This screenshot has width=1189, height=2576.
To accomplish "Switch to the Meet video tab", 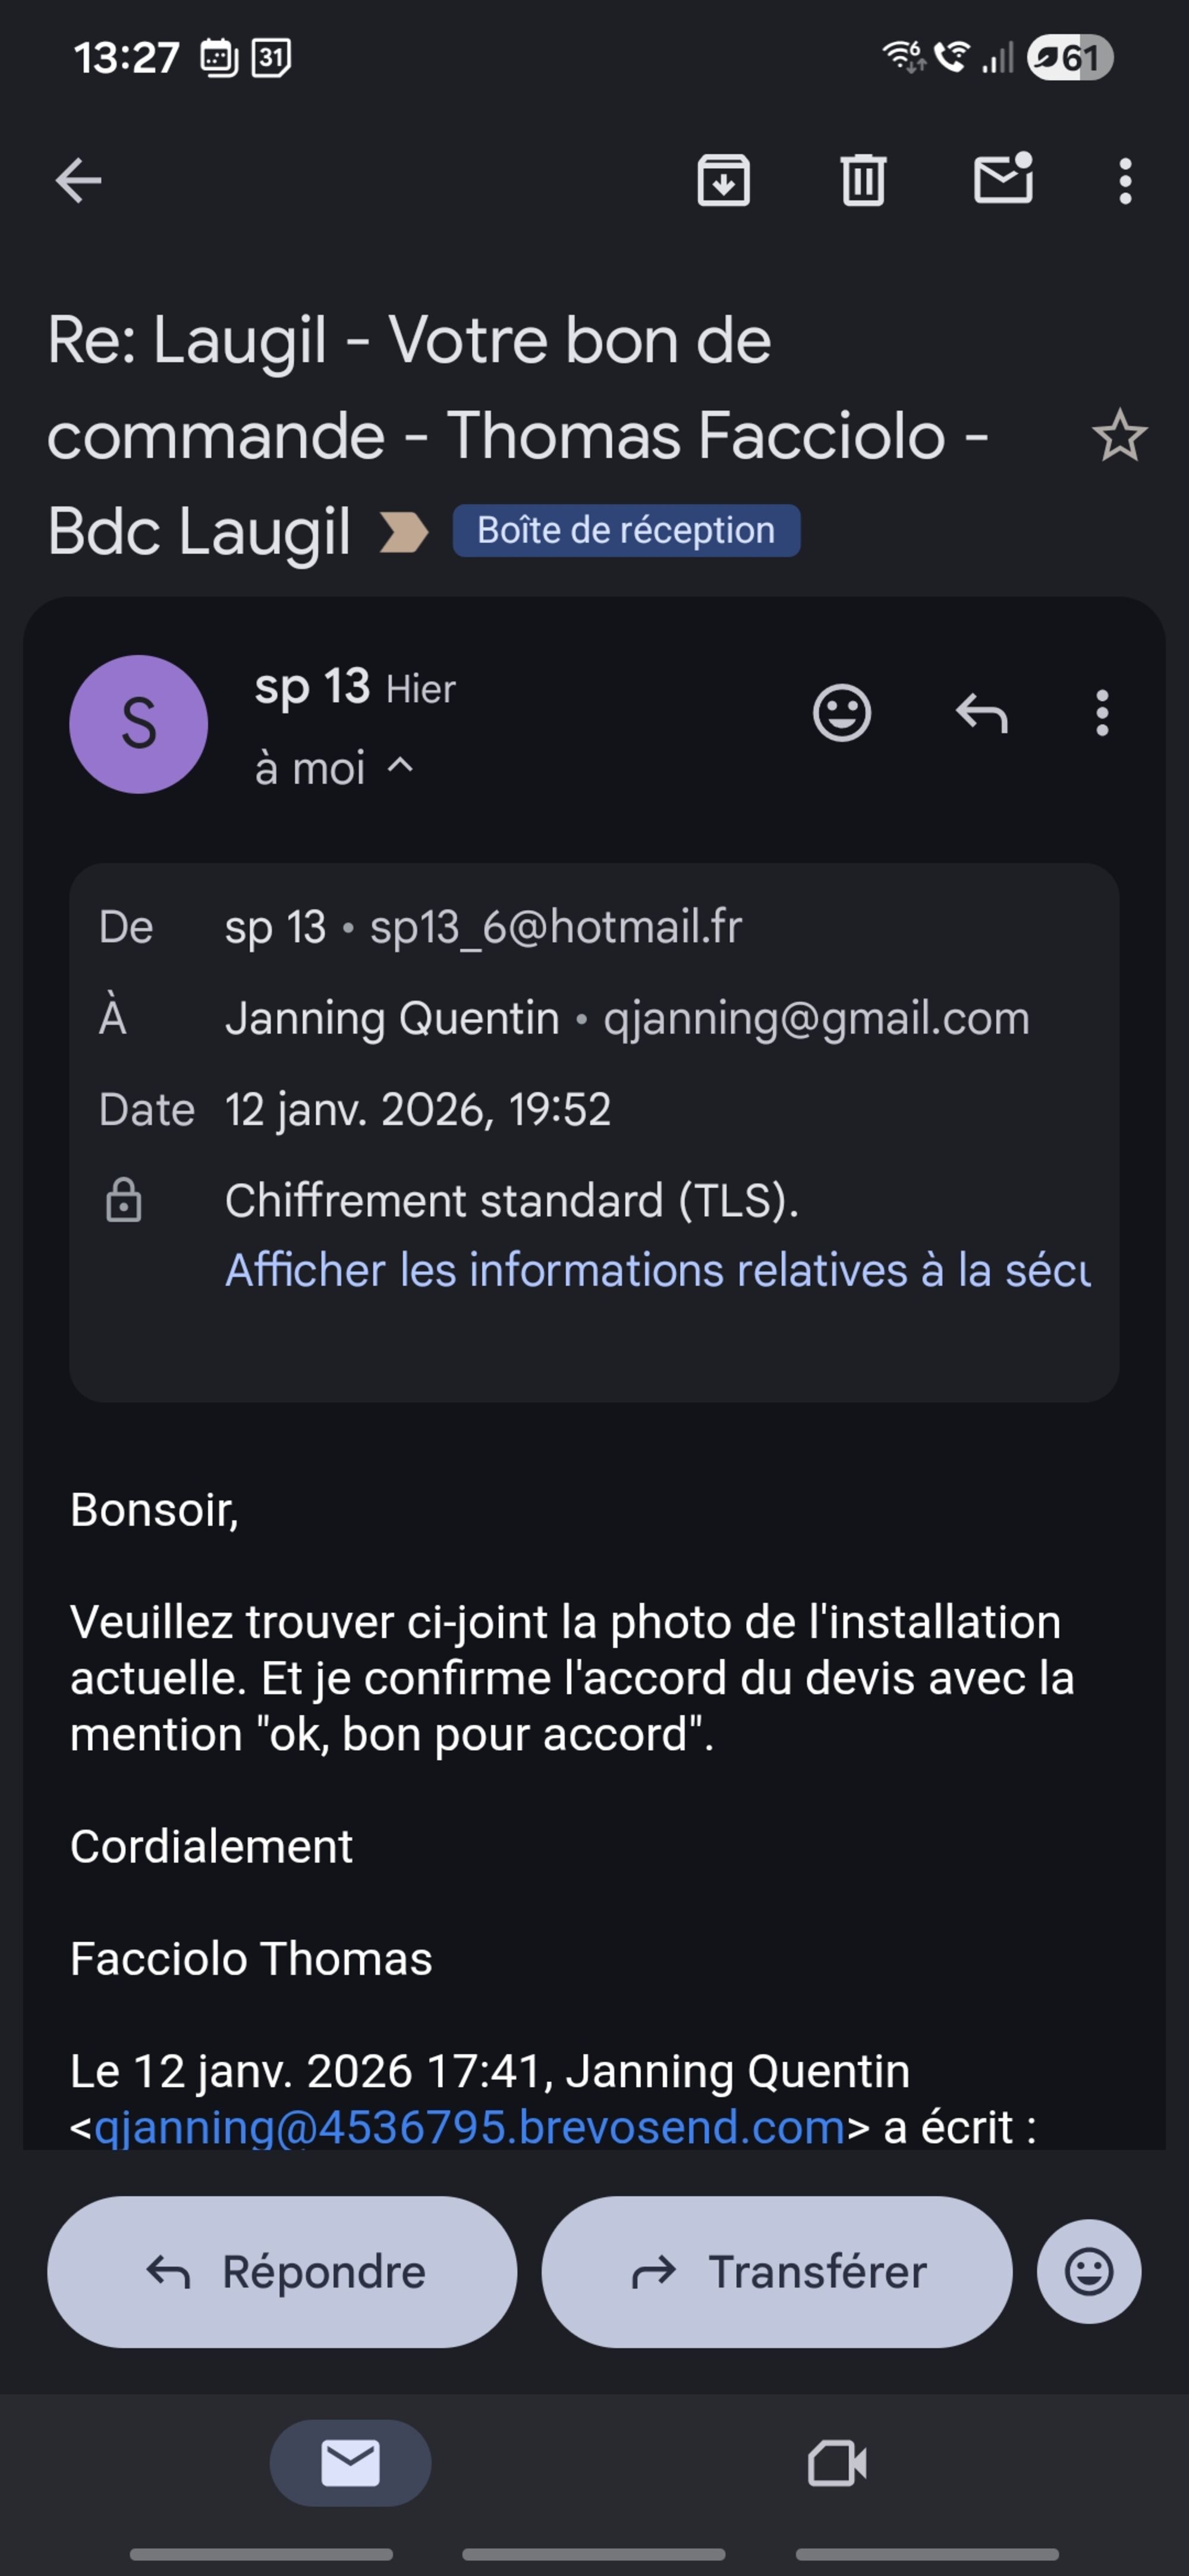I will coord(837,2463).
